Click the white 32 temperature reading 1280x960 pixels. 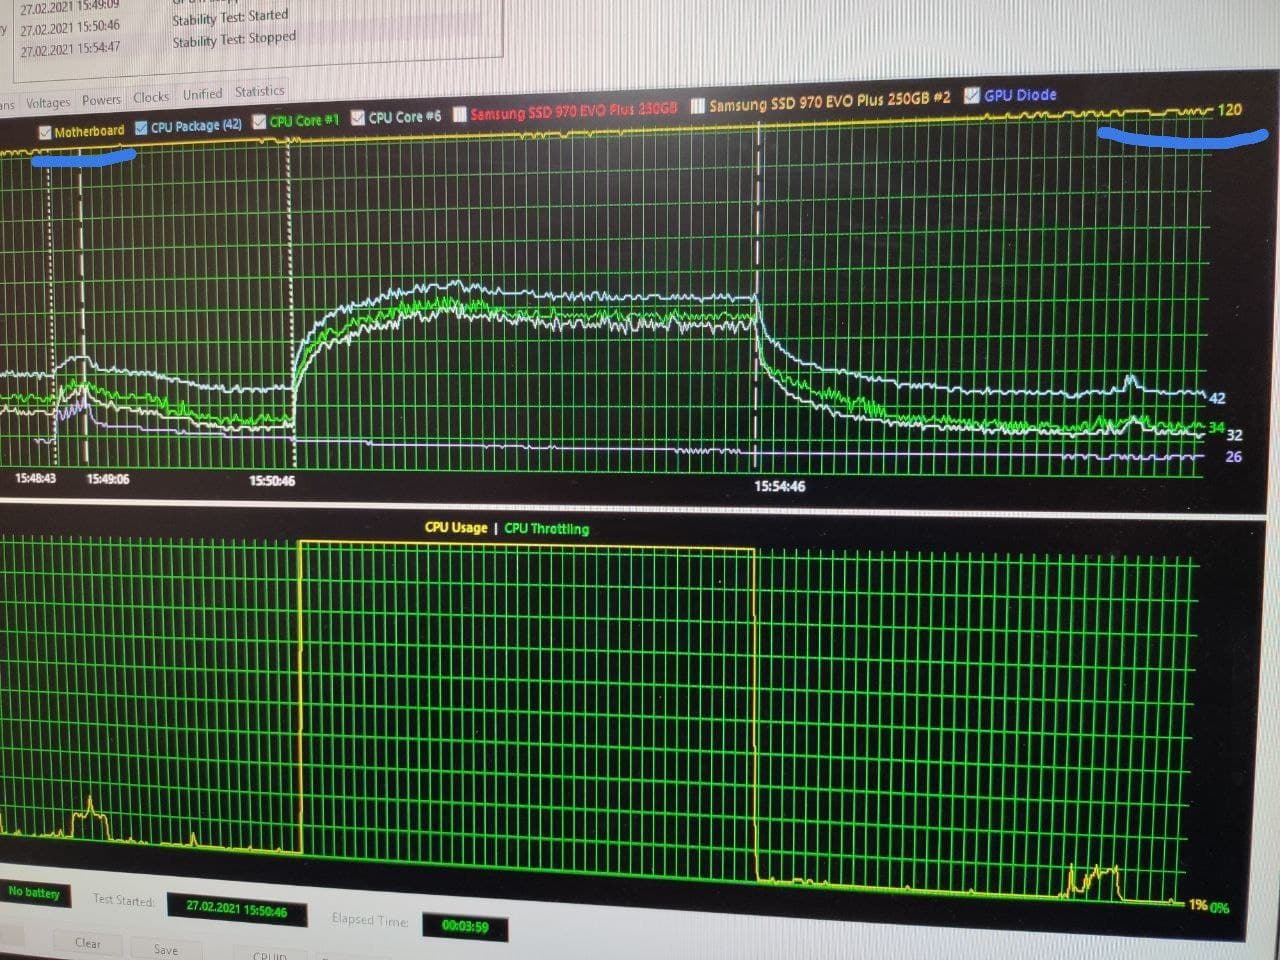(1234, 435)
